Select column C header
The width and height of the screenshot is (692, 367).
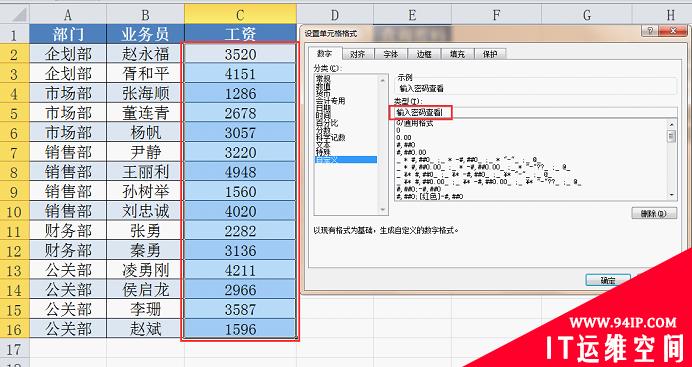click(240, 15)
